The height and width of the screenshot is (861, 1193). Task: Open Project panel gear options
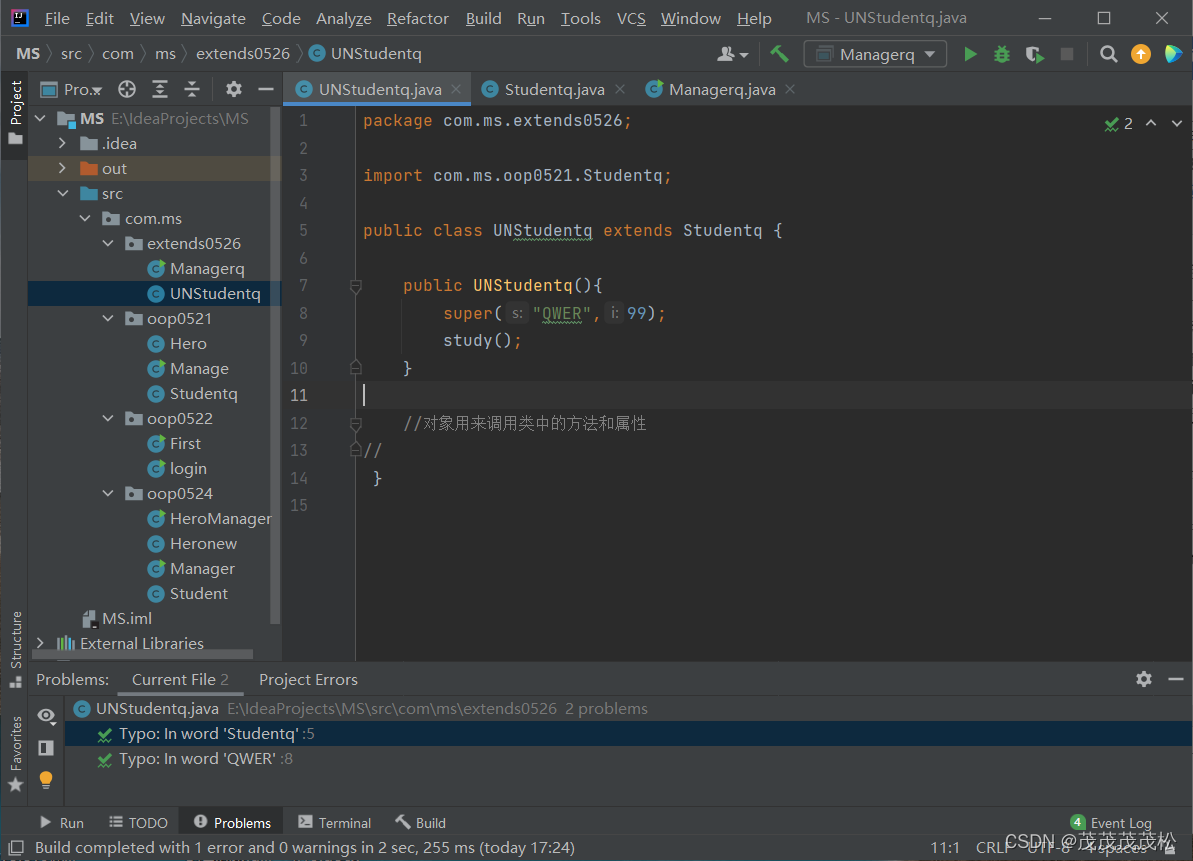(233, 89)
